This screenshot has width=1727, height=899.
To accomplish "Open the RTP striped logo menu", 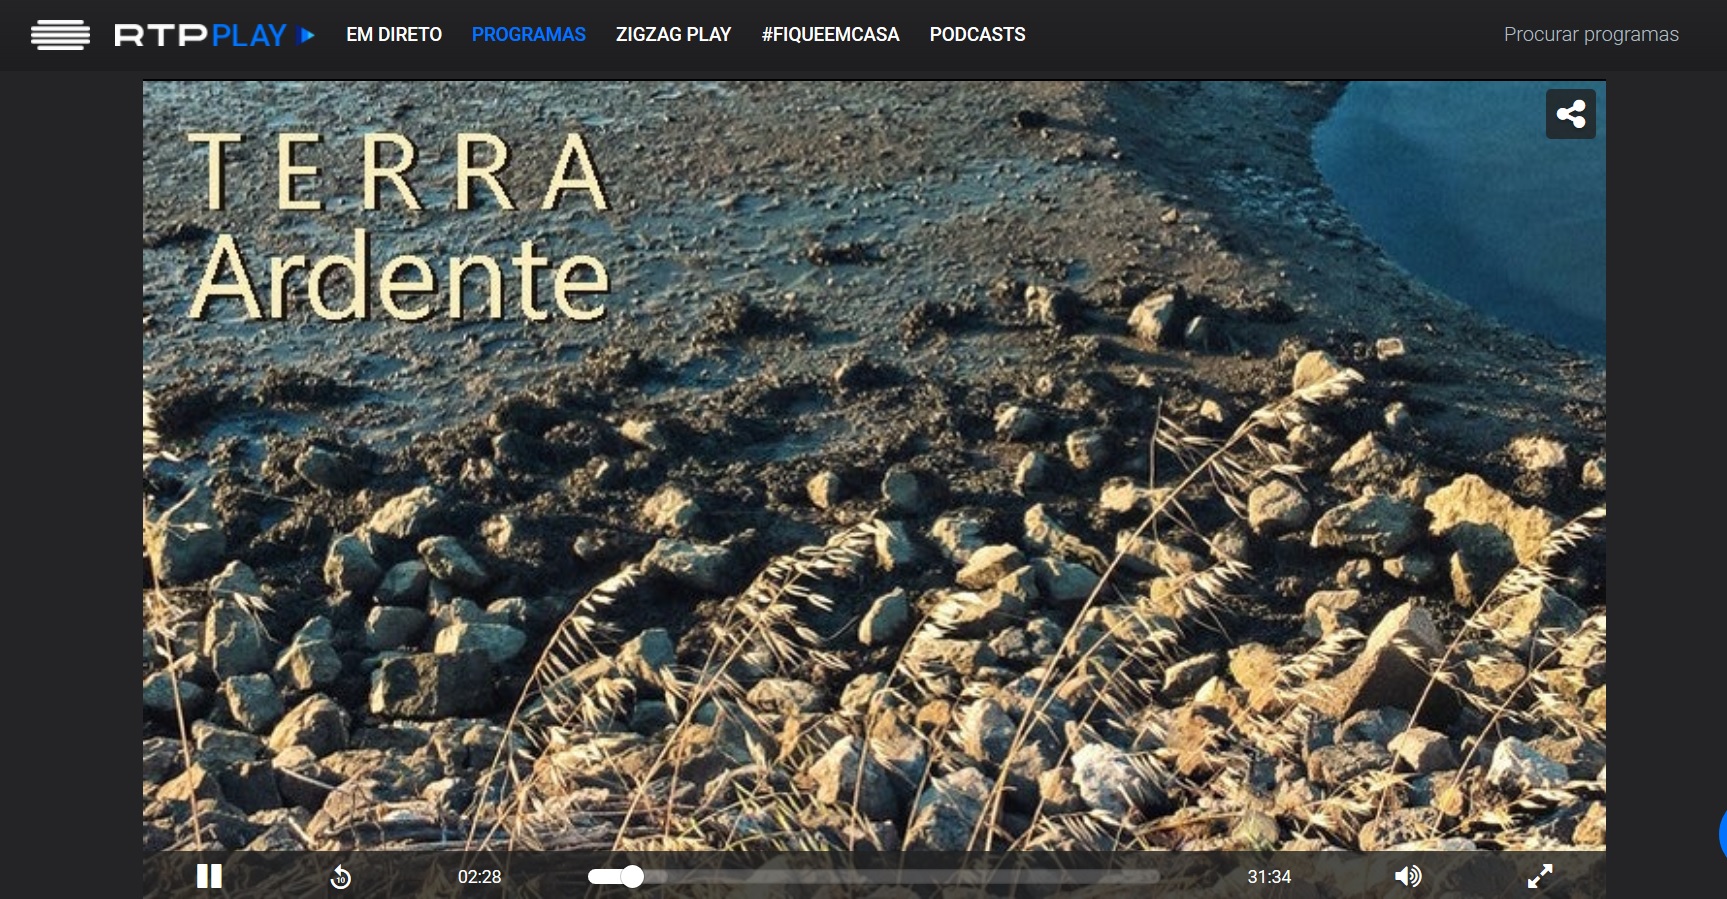I will pyautogui.click(x=60, y=35).
